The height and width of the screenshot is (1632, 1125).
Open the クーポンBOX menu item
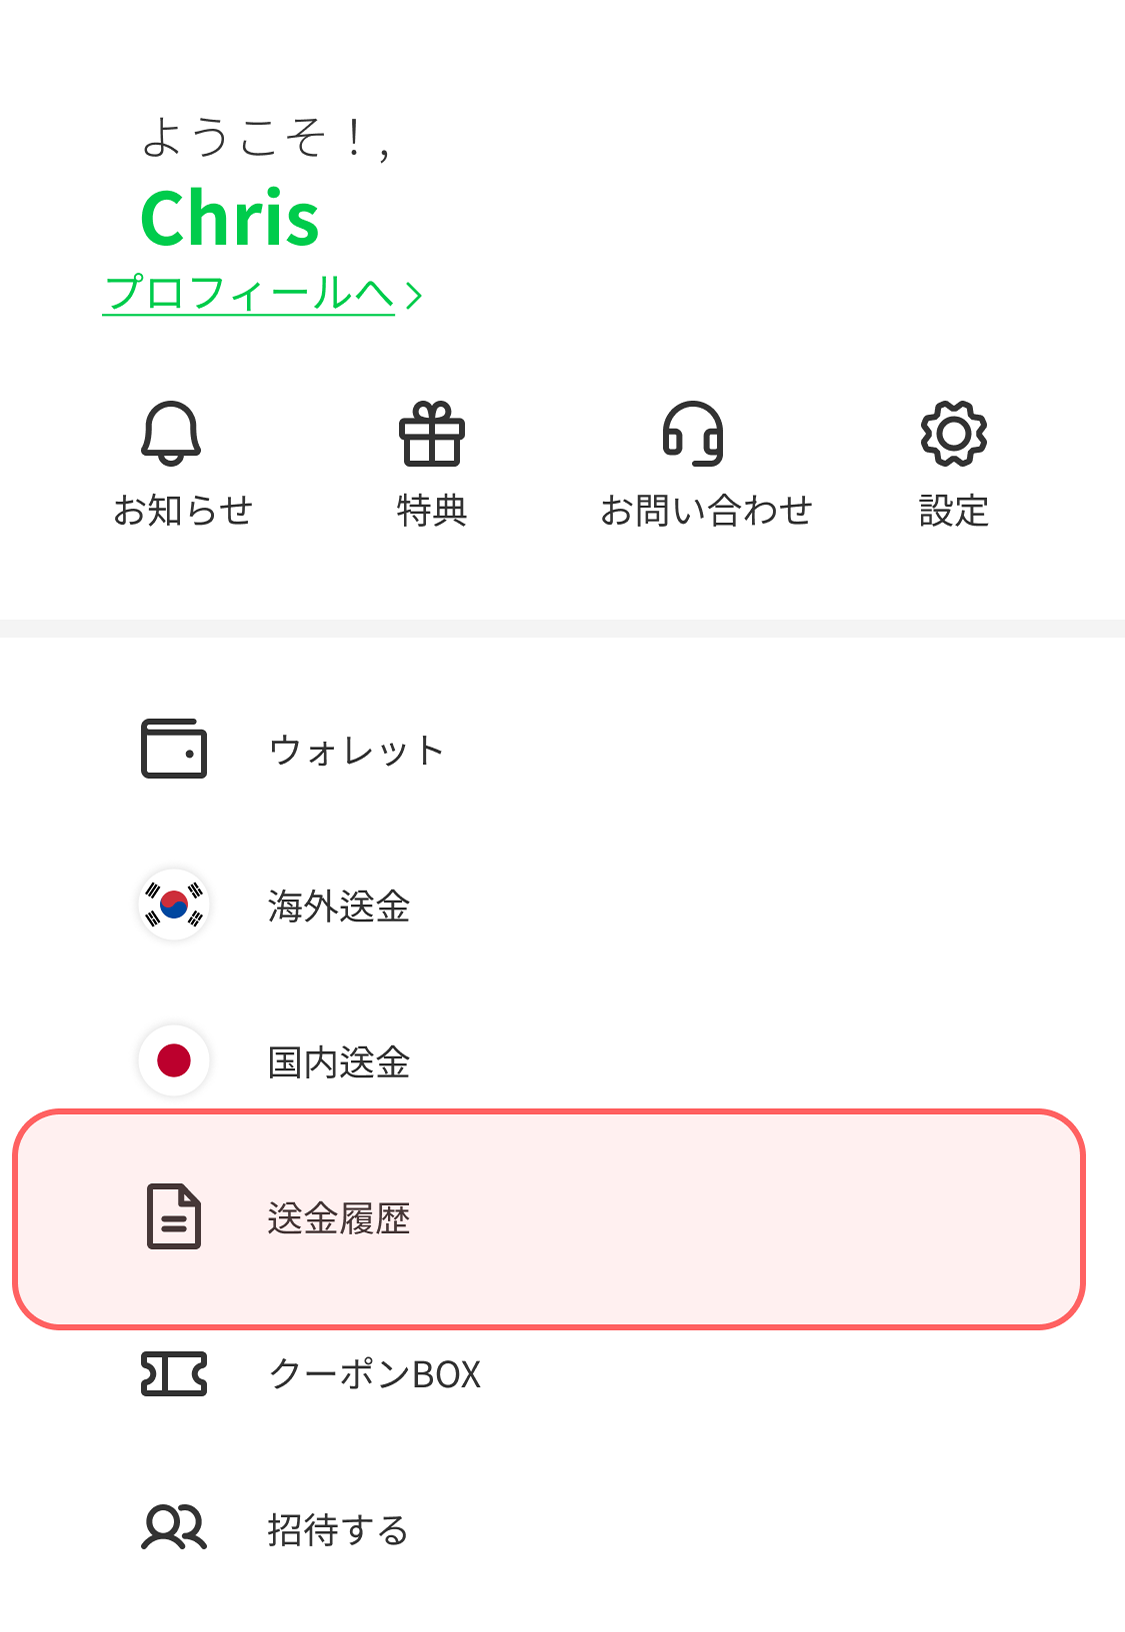point(375,1374)
